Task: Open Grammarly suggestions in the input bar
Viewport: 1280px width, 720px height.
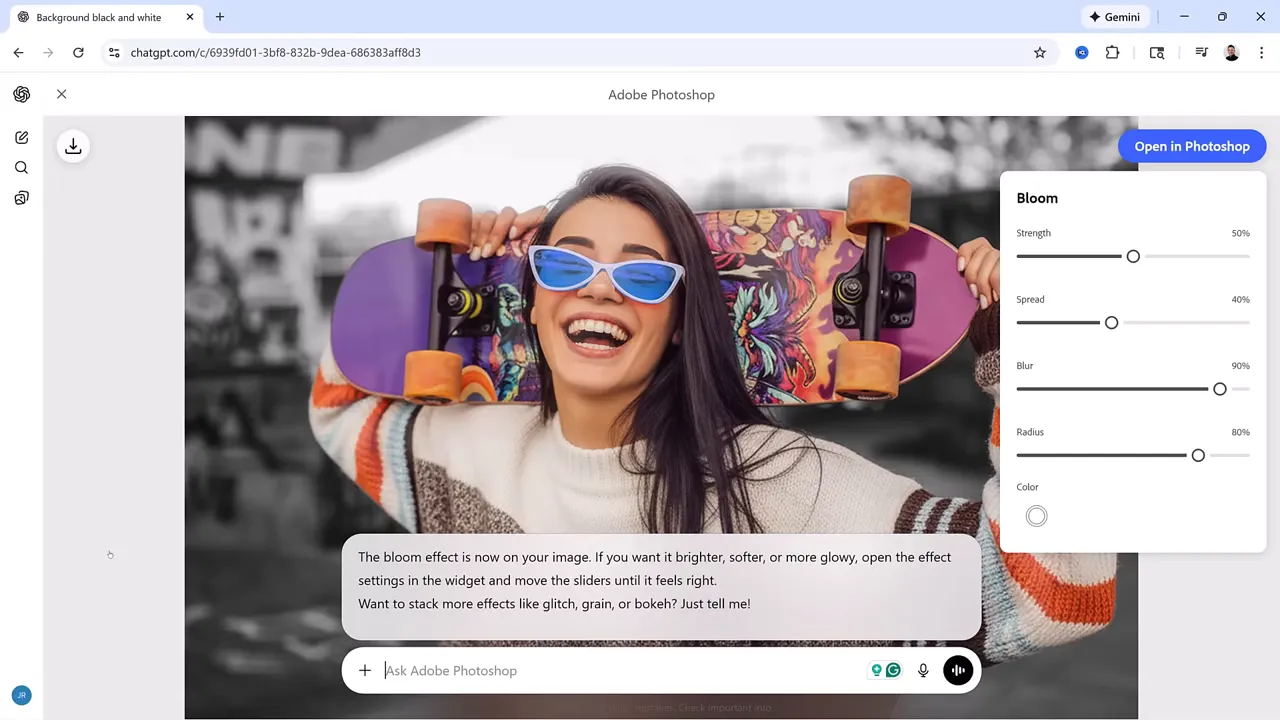Action: [893, 670]
